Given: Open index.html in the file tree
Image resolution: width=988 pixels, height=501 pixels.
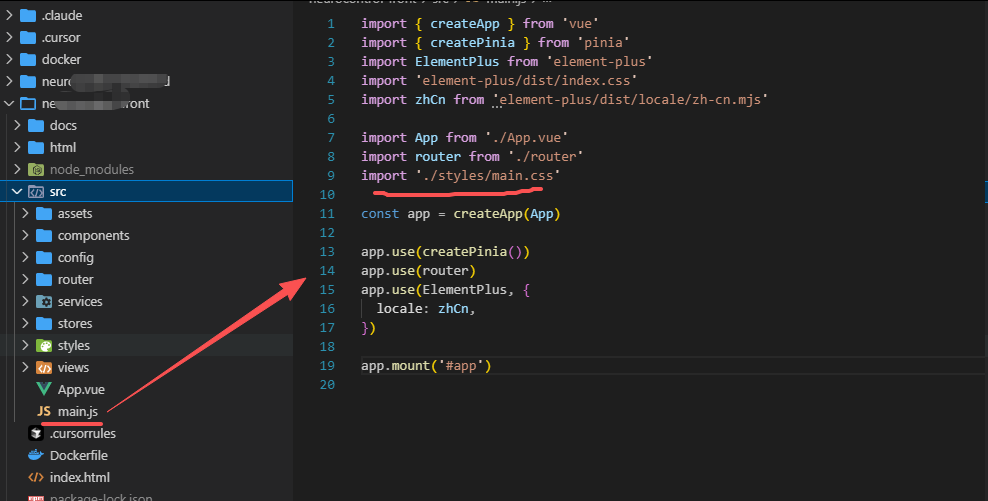Looking at the screenshot, I should (79, 478).
